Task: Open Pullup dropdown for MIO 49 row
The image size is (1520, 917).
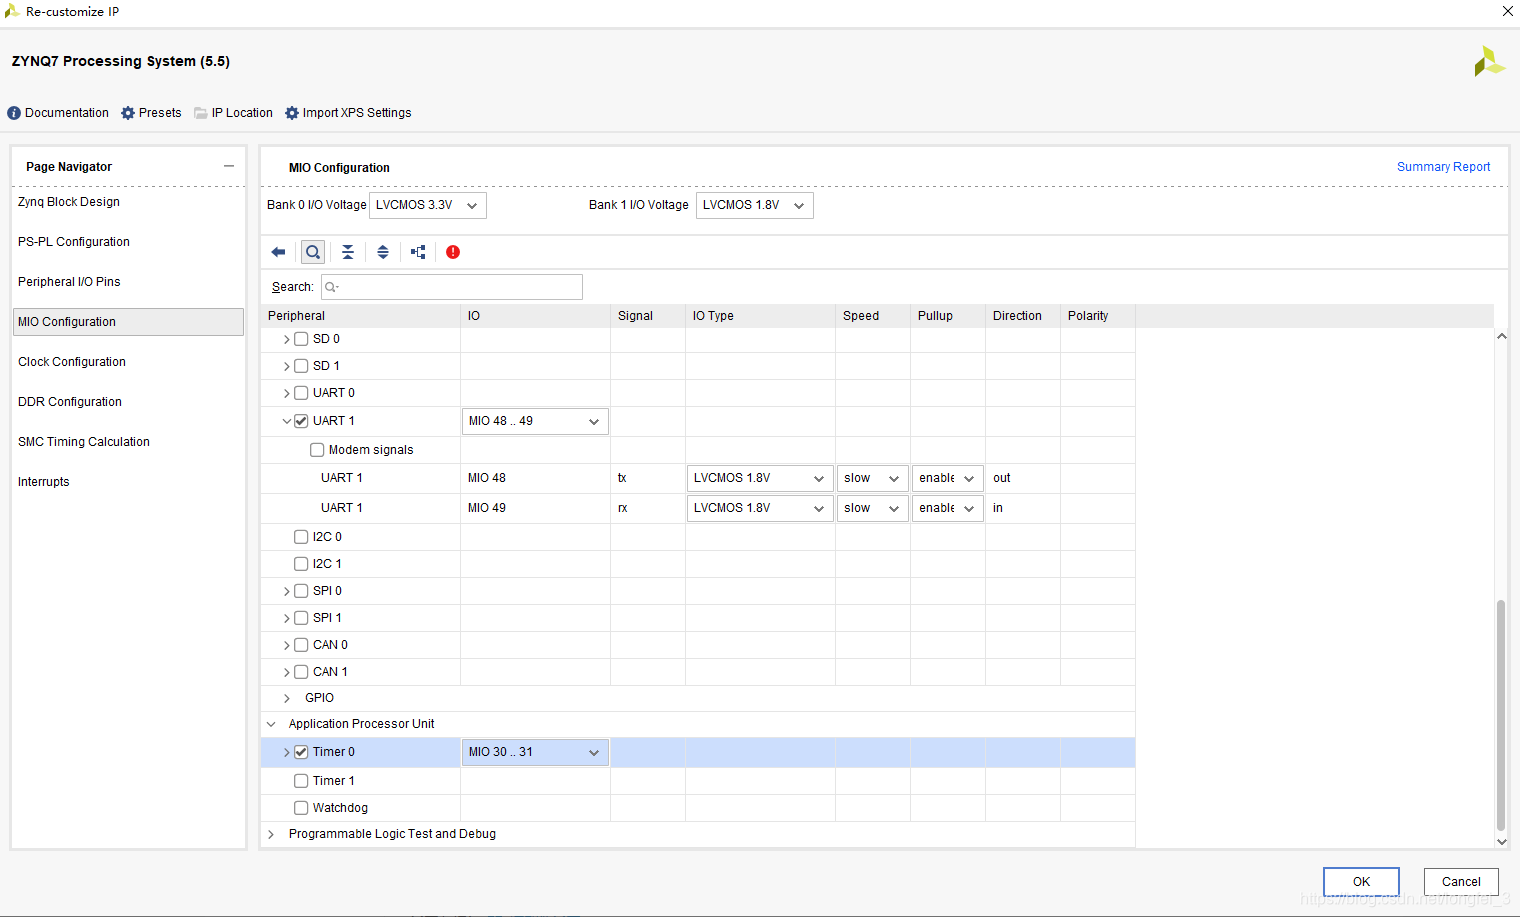Action: tap(948, 508)
